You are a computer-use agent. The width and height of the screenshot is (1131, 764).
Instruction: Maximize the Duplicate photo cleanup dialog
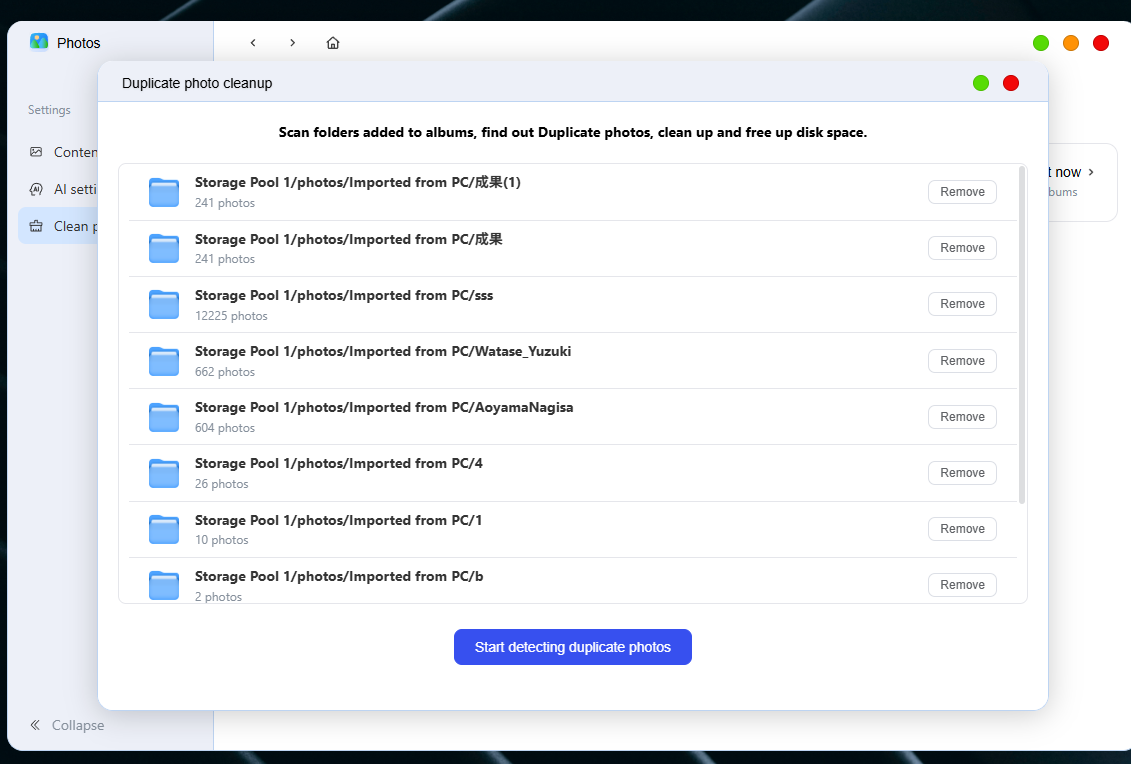(981, 83)
